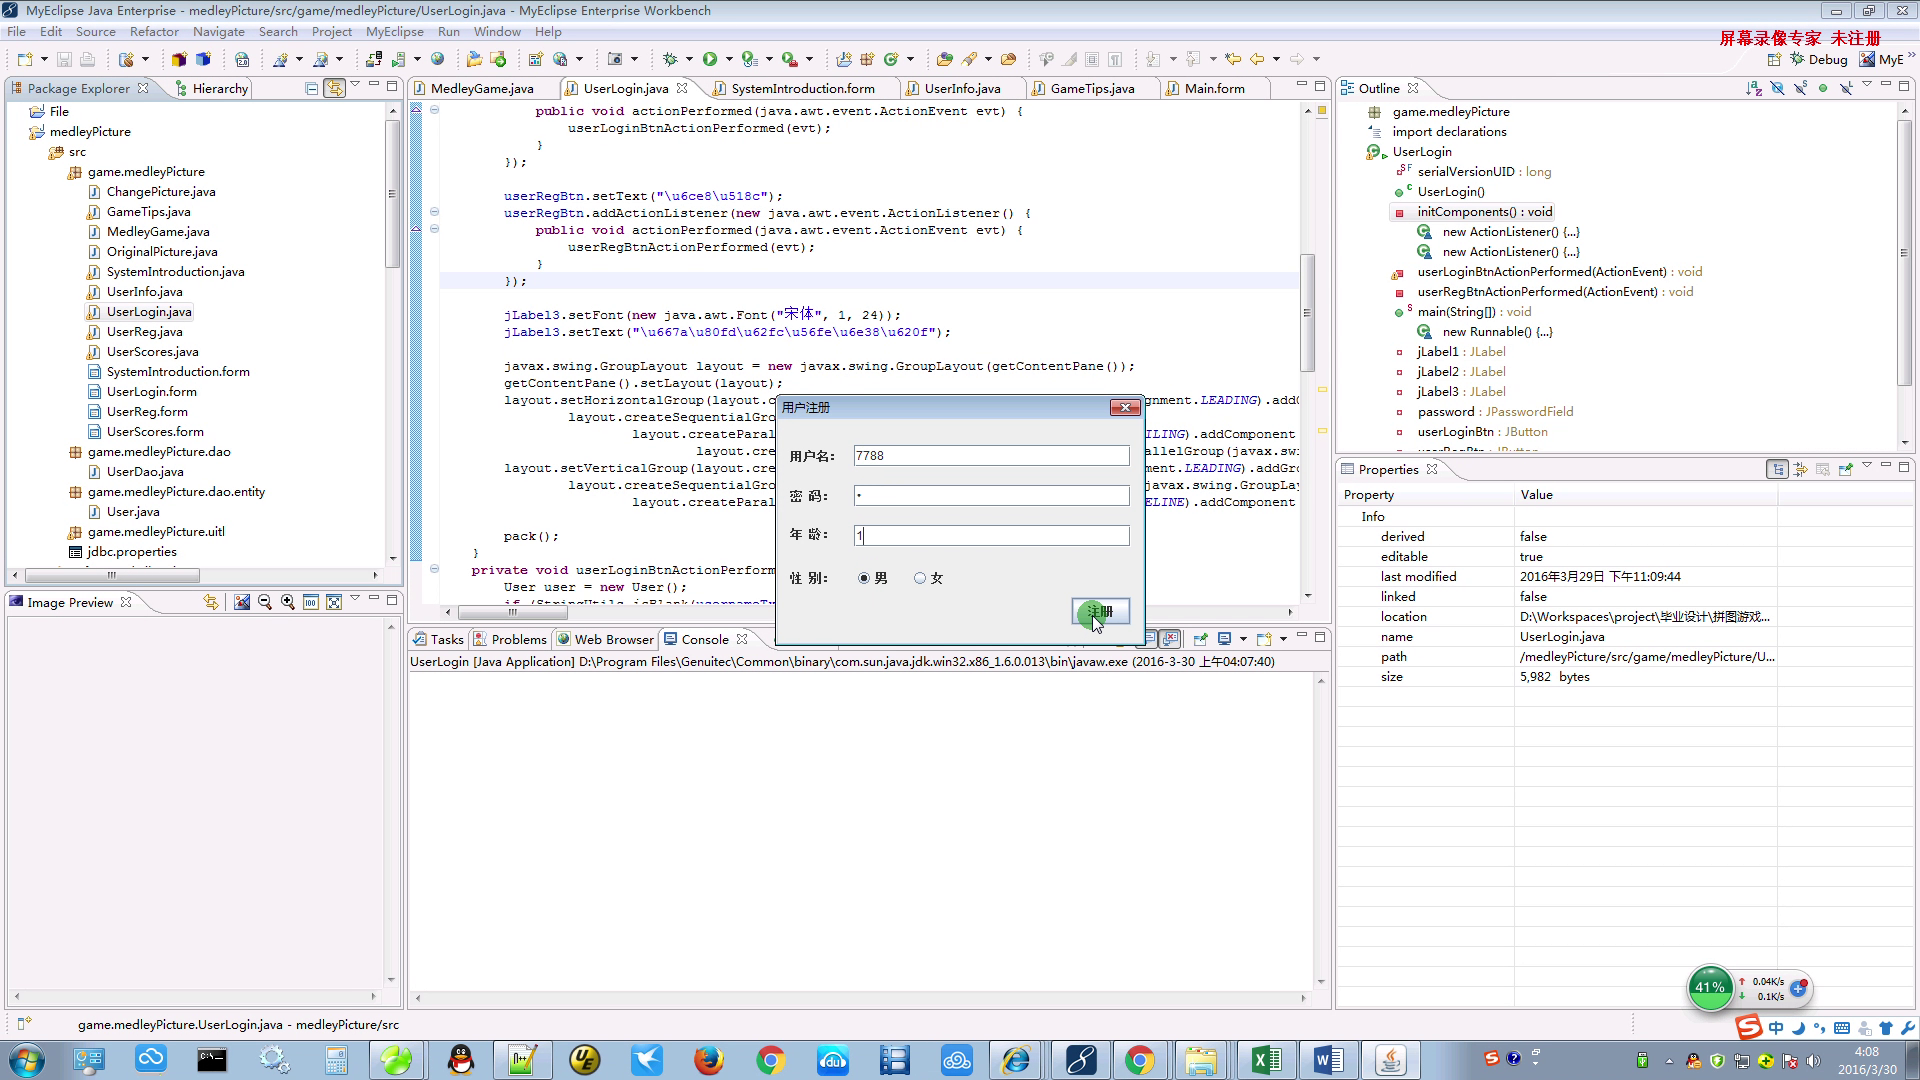
Task: Open the Navigate menu
Action: click(x=219, y=31)
